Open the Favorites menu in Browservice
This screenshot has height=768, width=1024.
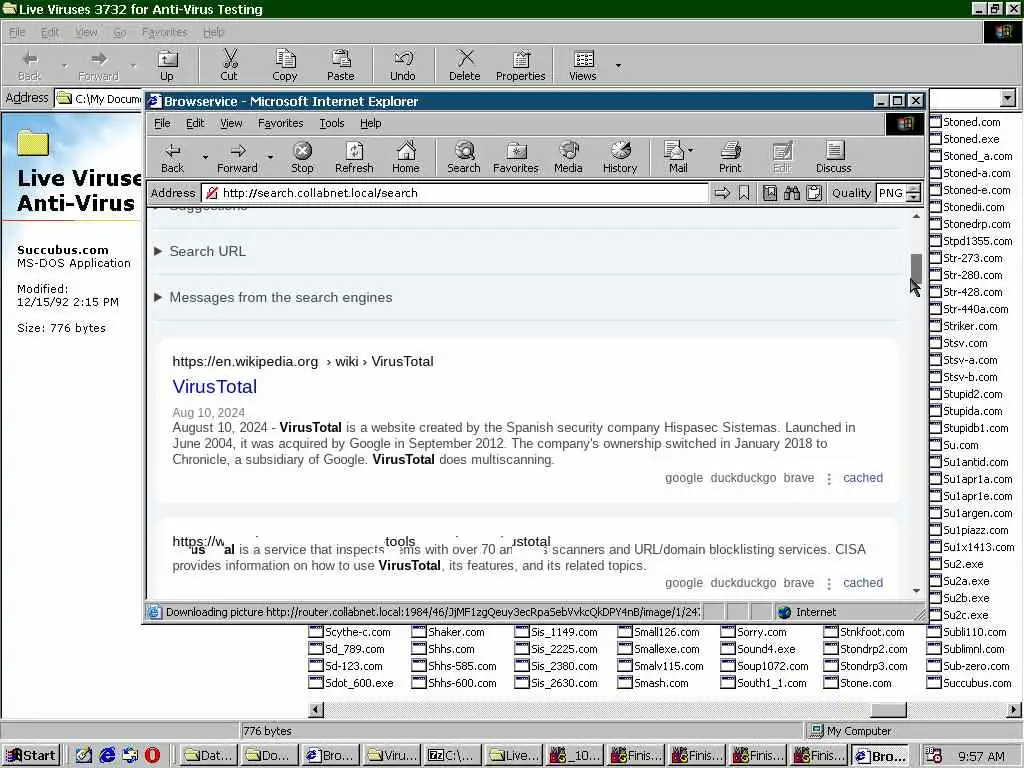pos(280,123)
